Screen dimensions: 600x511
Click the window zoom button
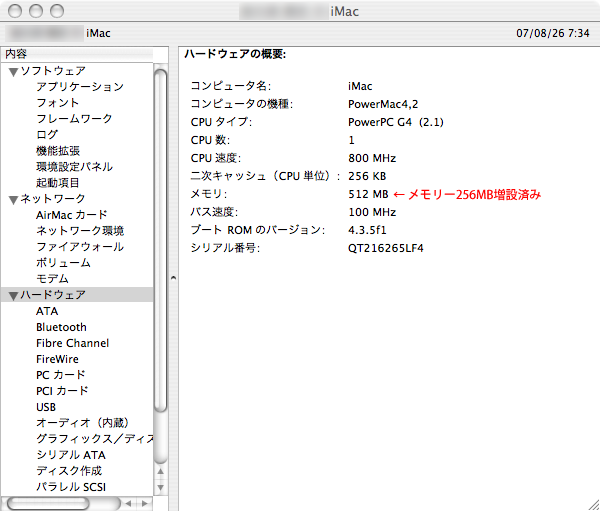click(57, 11)
